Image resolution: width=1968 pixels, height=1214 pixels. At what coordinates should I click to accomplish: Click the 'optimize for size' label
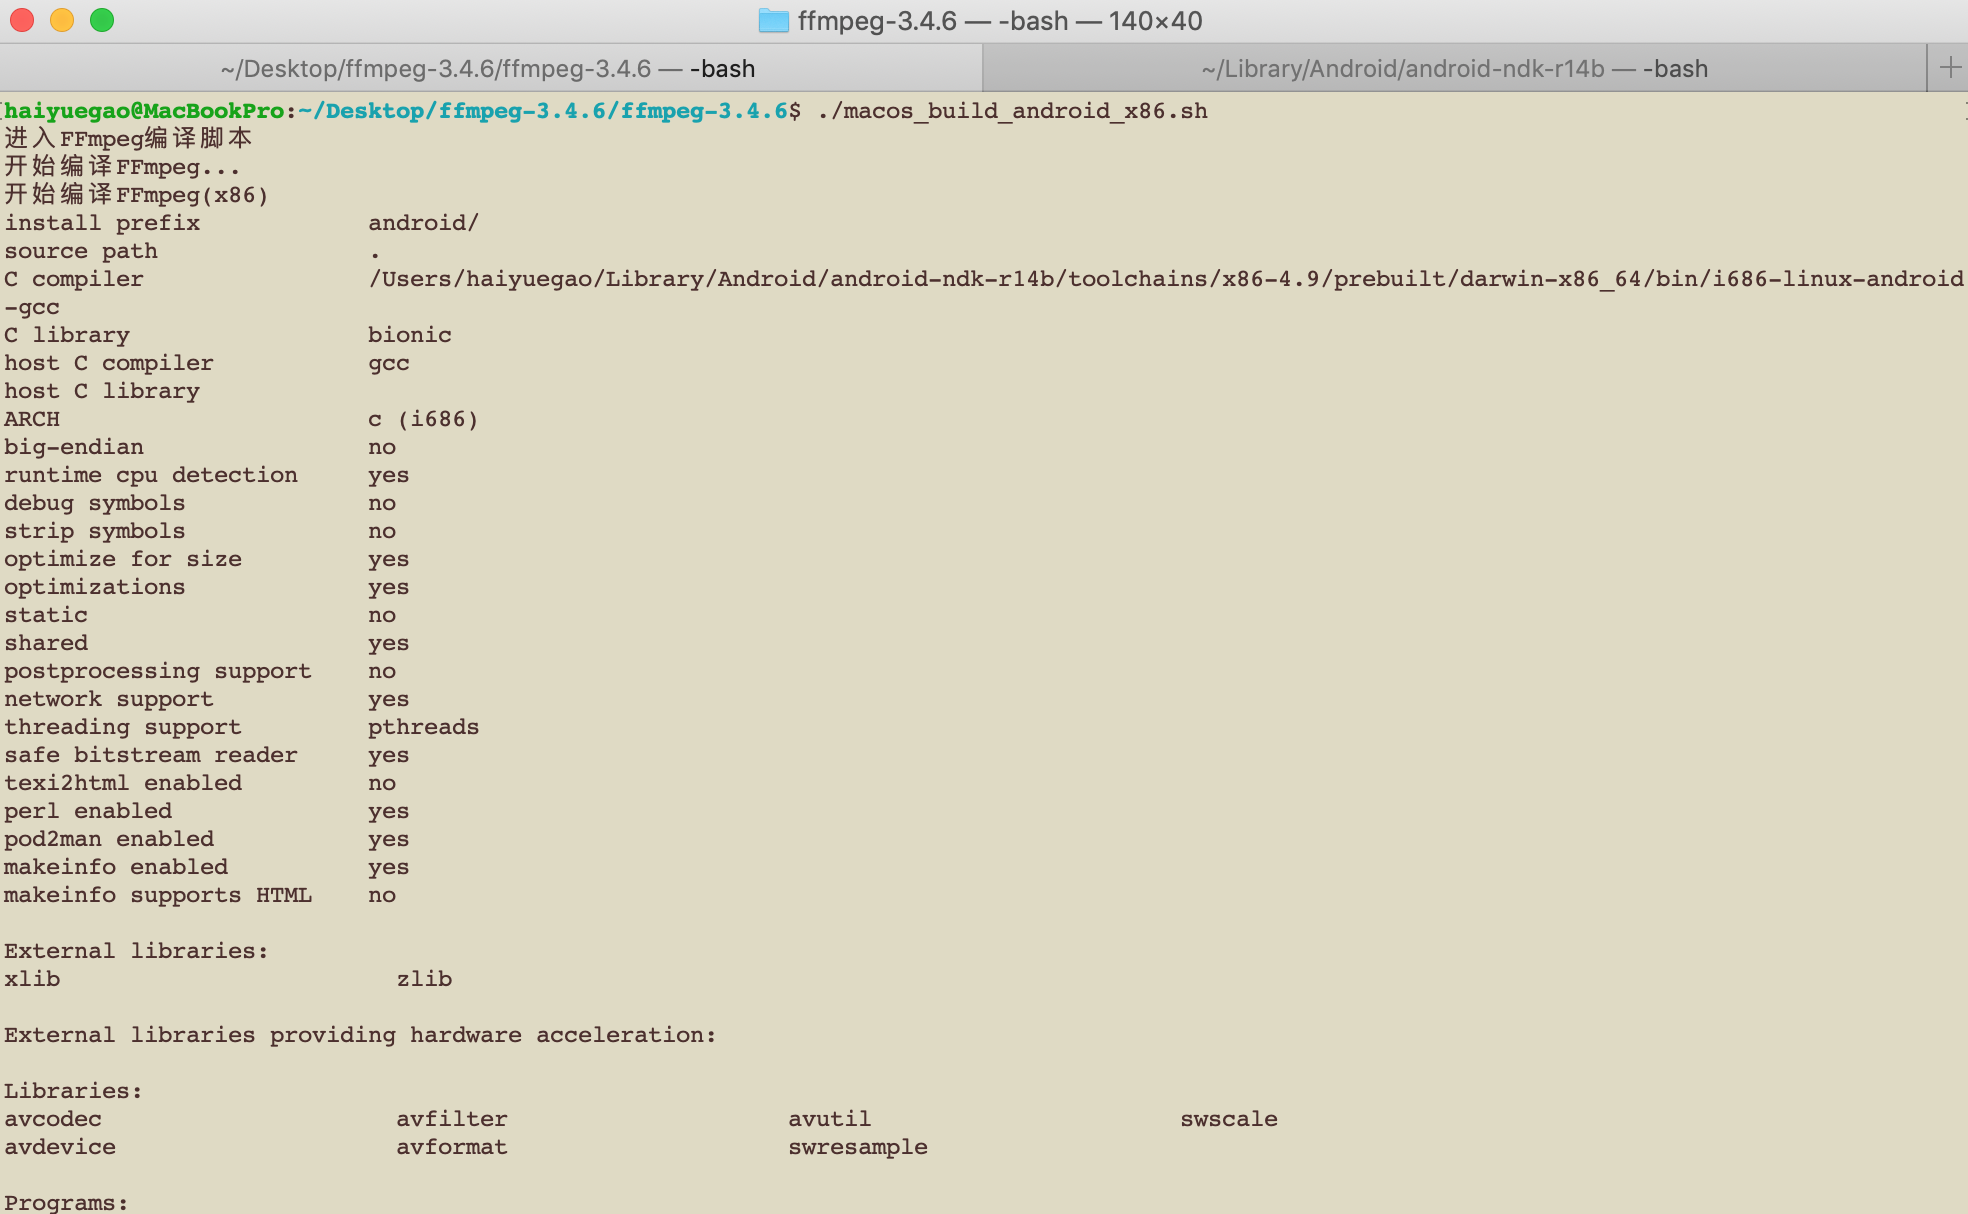pyautogui.click(x=123, y=559)
